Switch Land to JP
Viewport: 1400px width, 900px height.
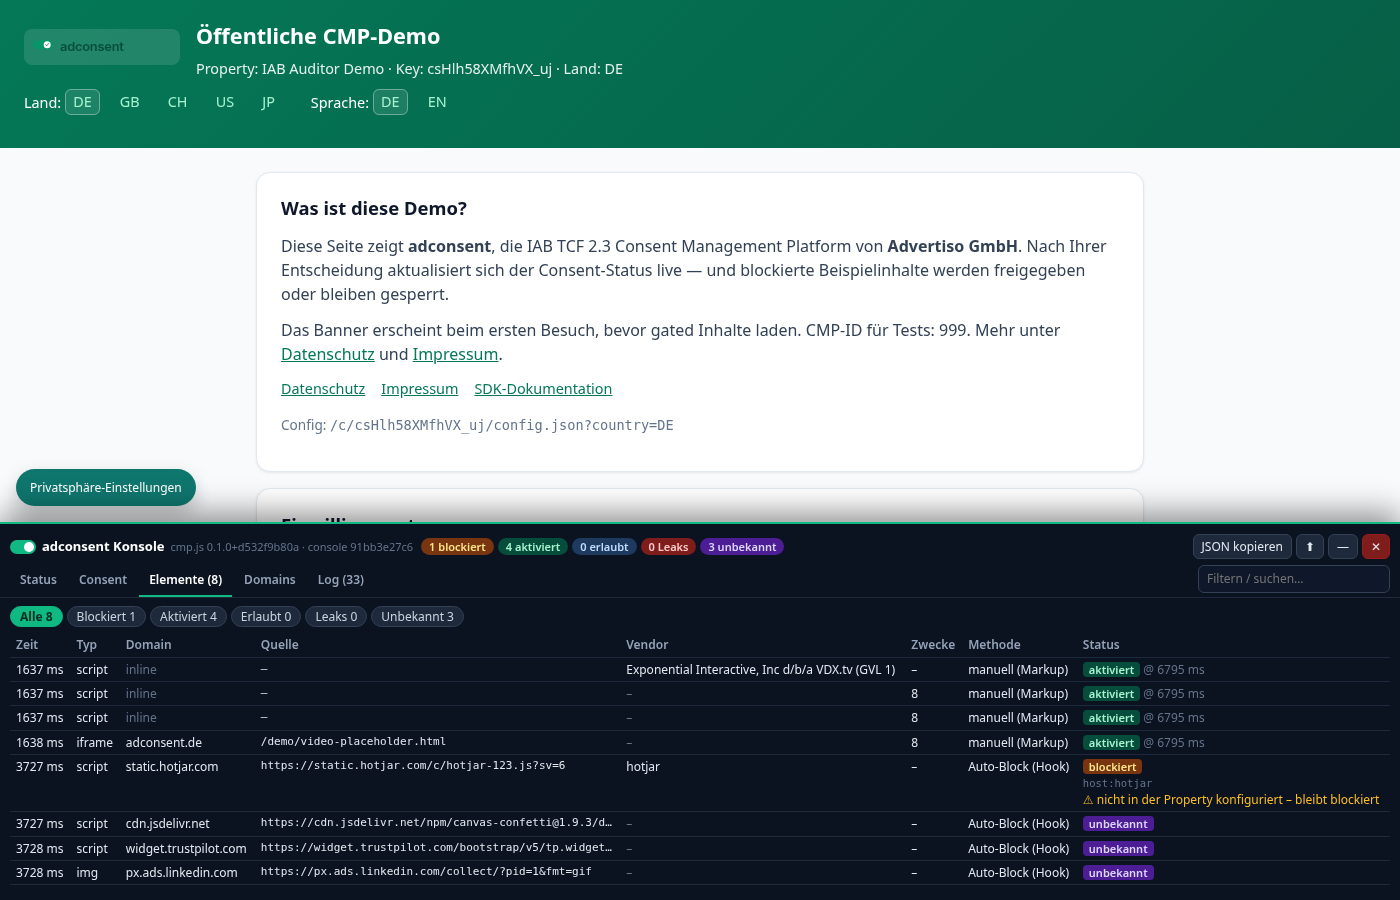click(268, 102)
